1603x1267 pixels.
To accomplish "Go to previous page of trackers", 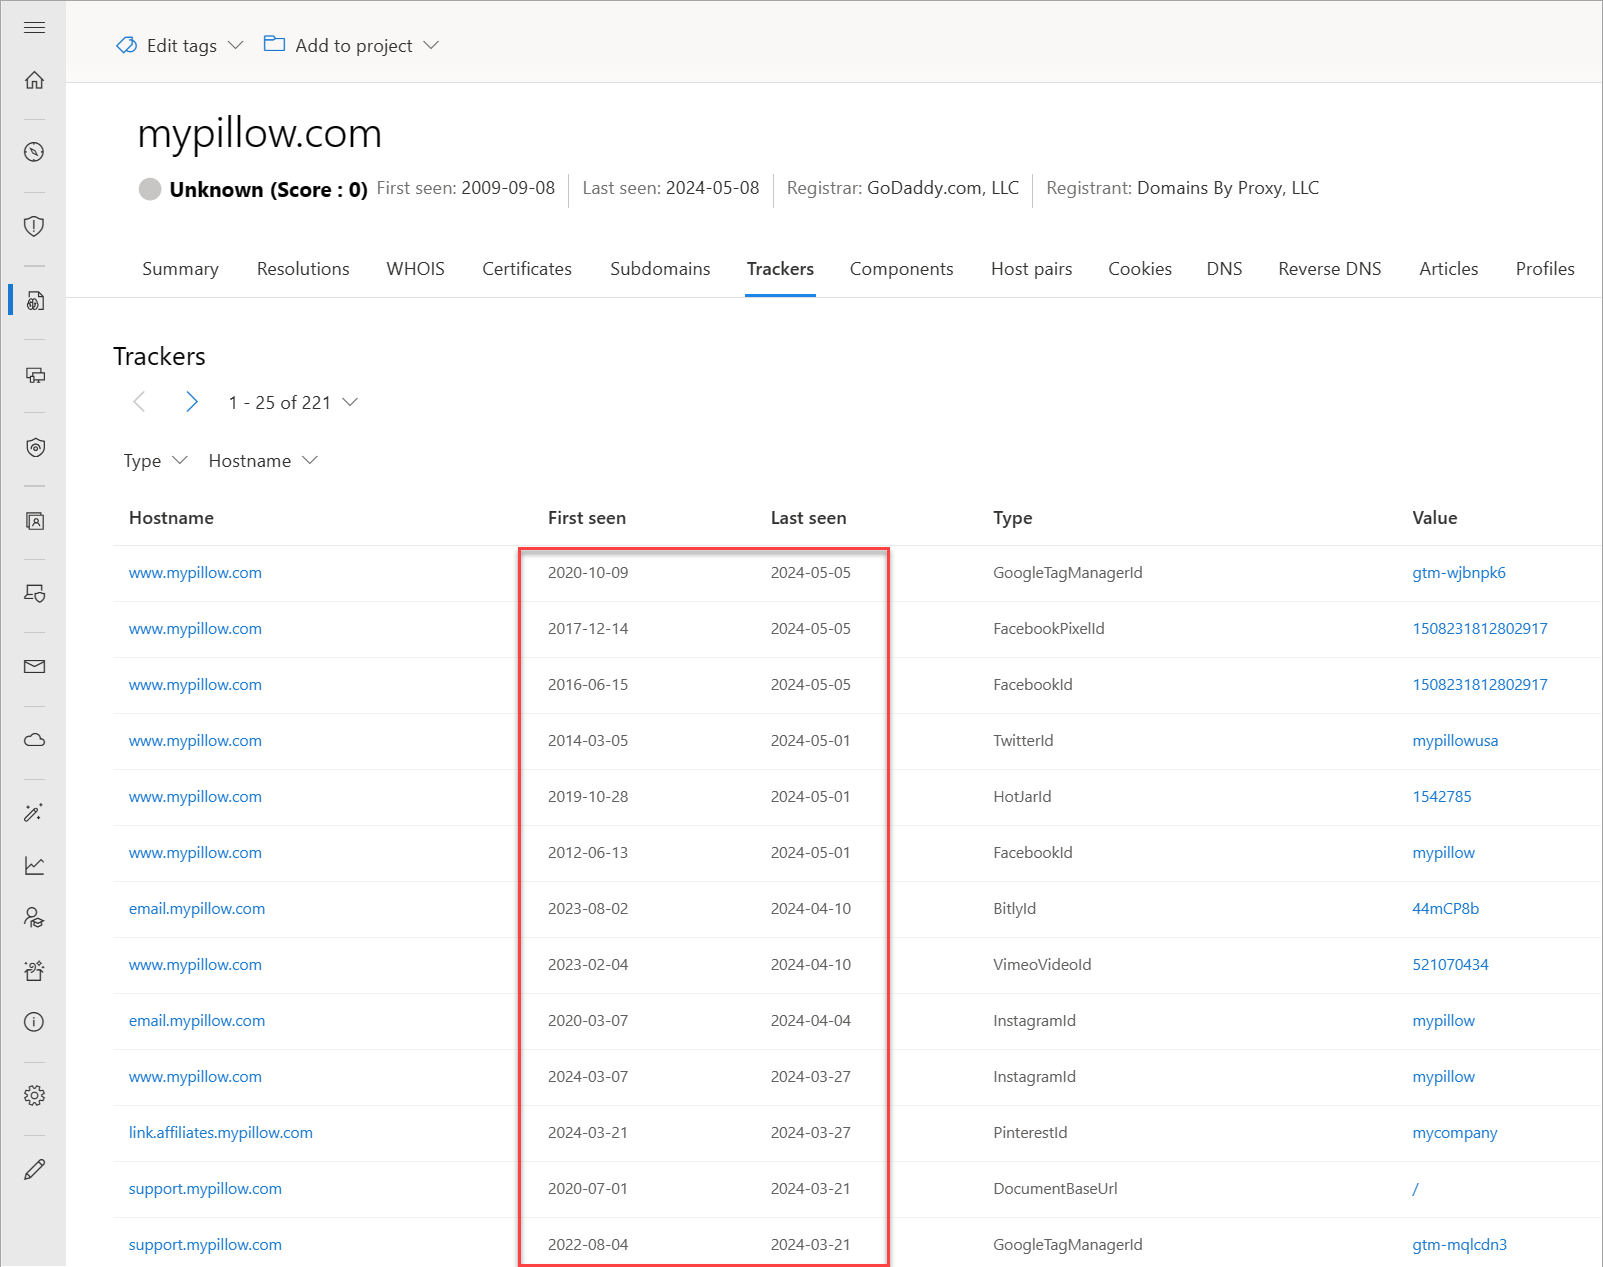I will coord(139,402).
